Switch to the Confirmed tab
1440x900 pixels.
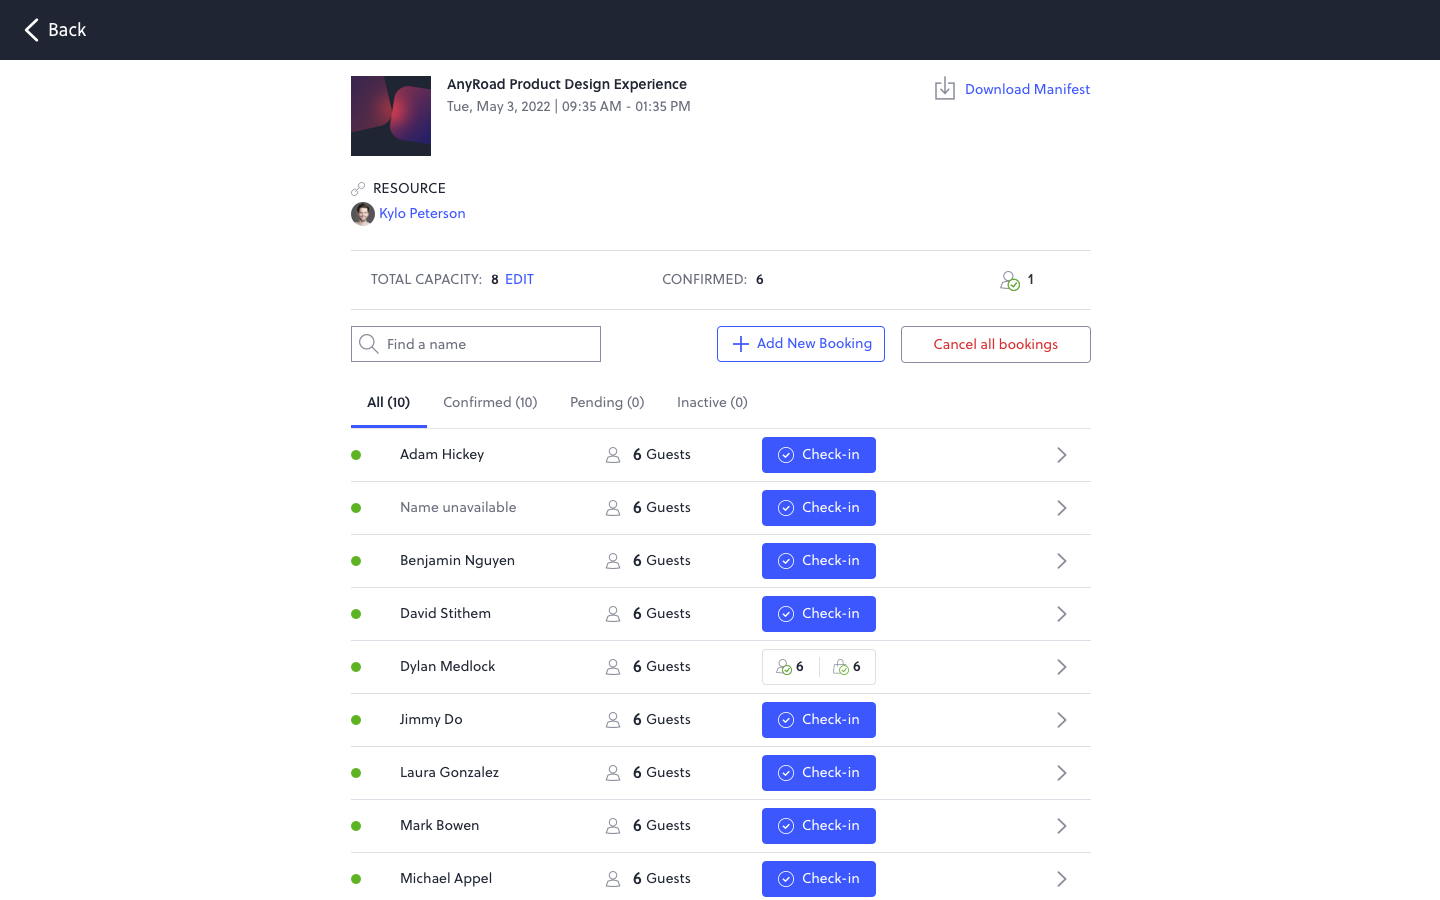(490, 402)
